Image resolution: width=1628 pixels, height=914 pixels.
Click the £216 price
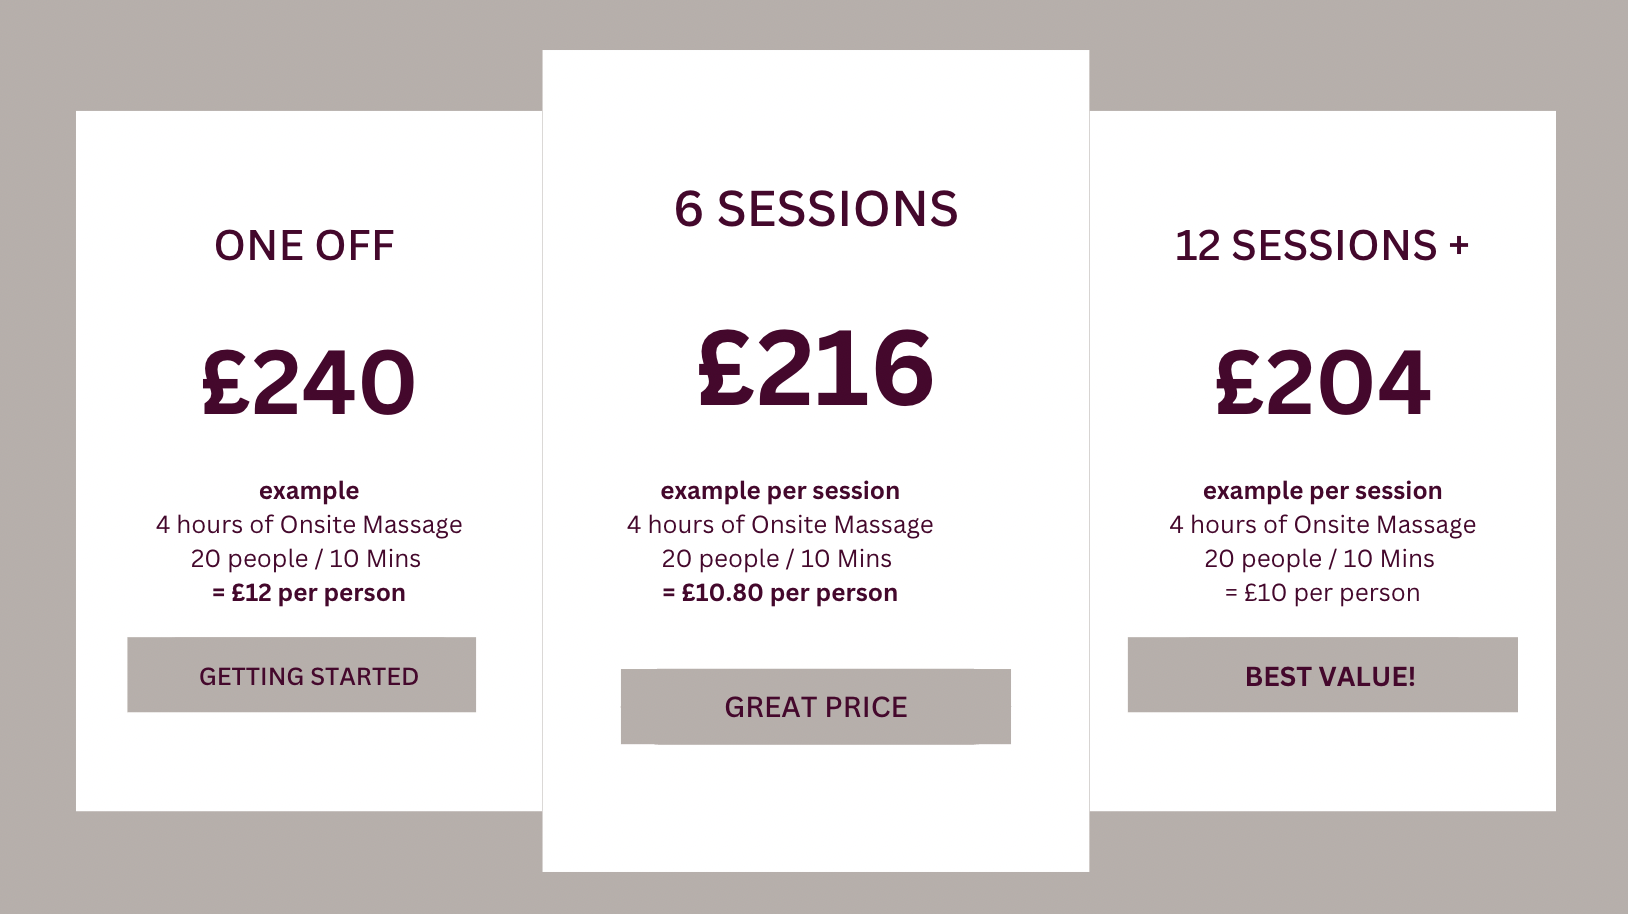[816, 368]
